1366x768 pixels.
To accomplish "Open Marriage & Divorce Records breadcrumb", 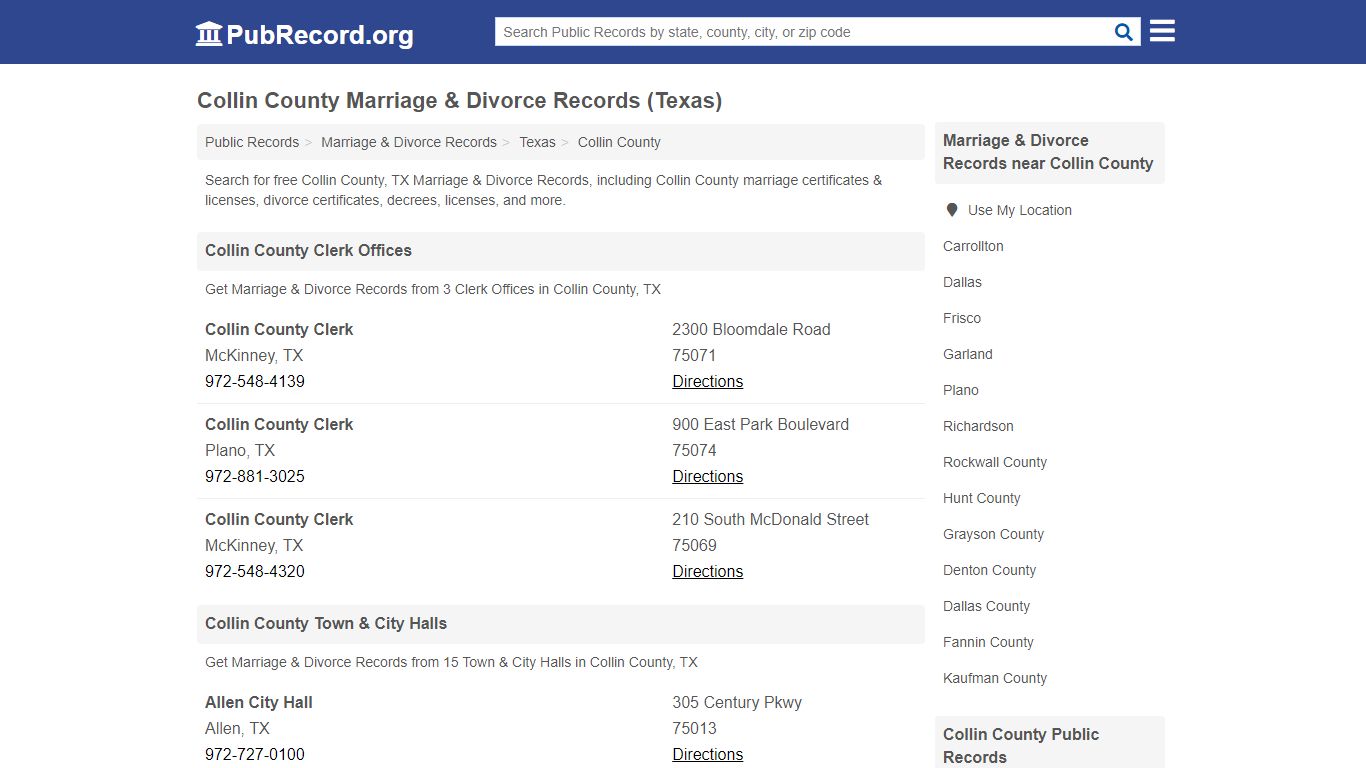I will pyautogui.click(x=409, y=142).
